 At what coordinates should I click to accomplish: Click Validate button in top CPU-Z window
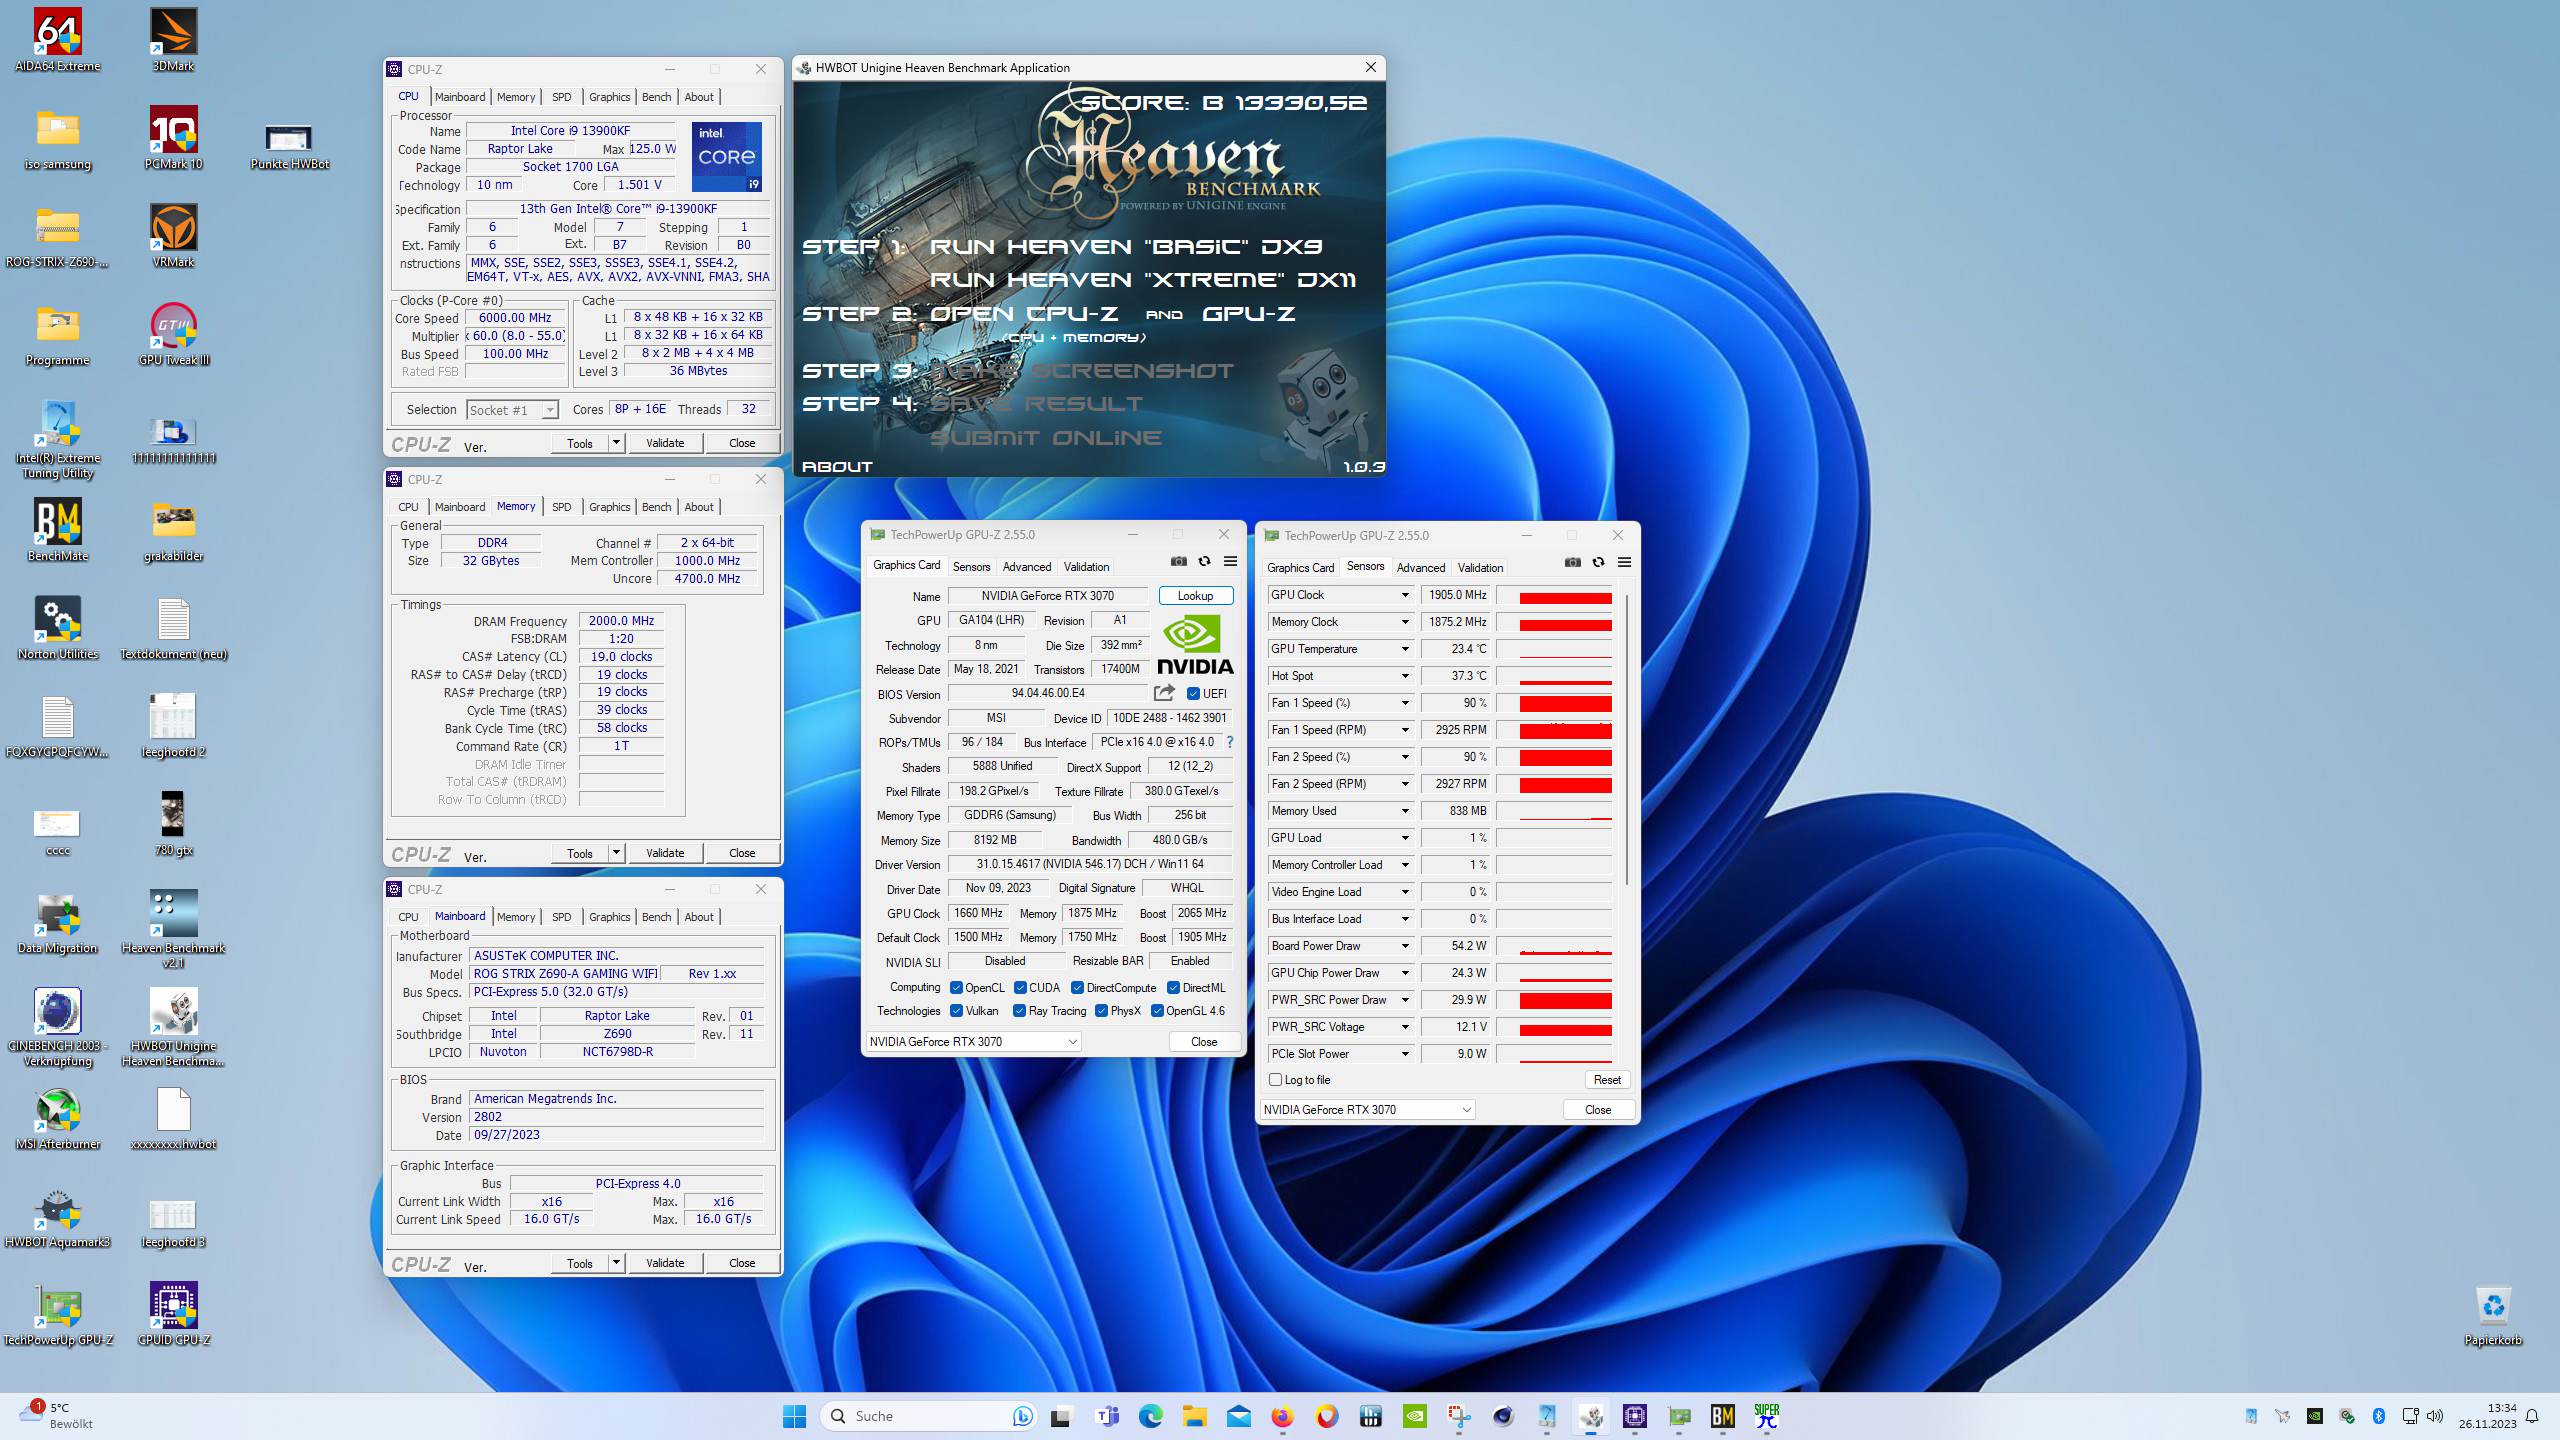pos(665,443)
